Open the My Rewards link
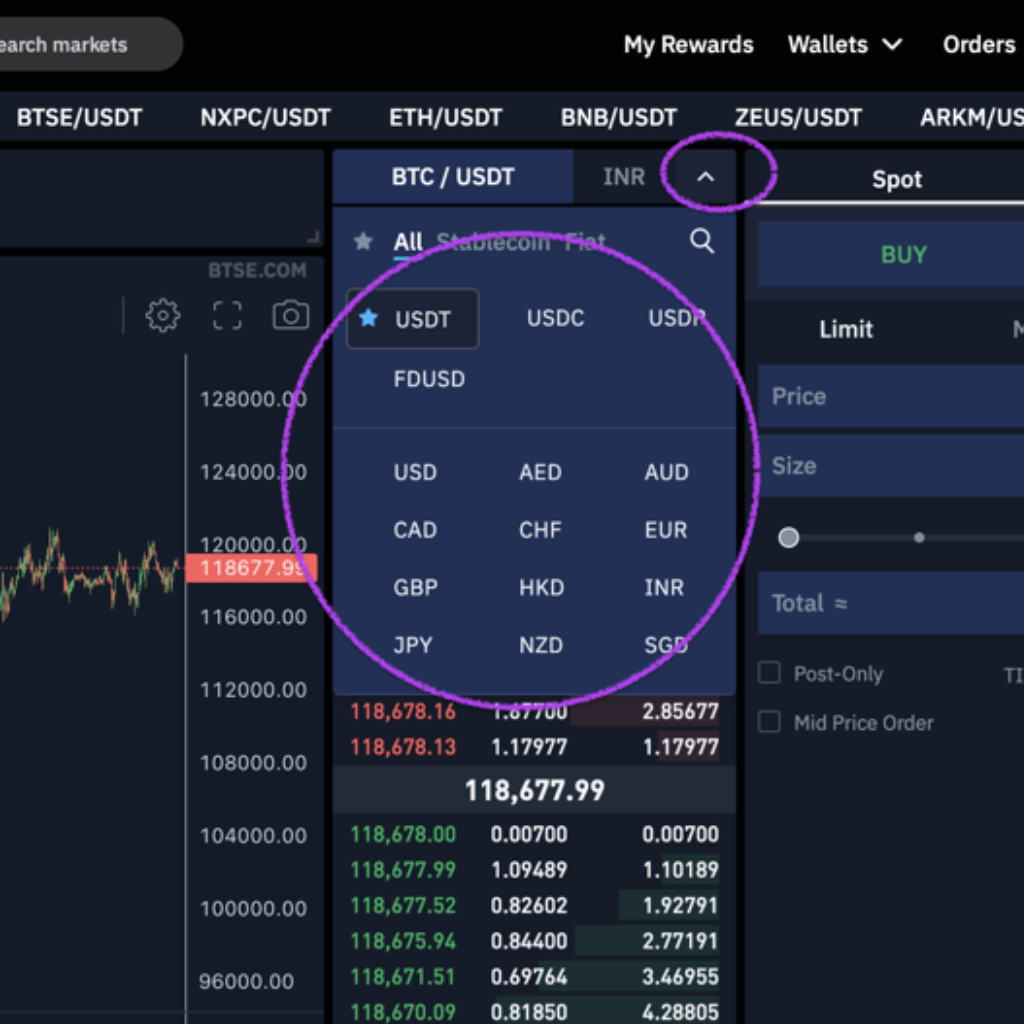This screenshot has width=1024, height=1024. pos(688,45)
